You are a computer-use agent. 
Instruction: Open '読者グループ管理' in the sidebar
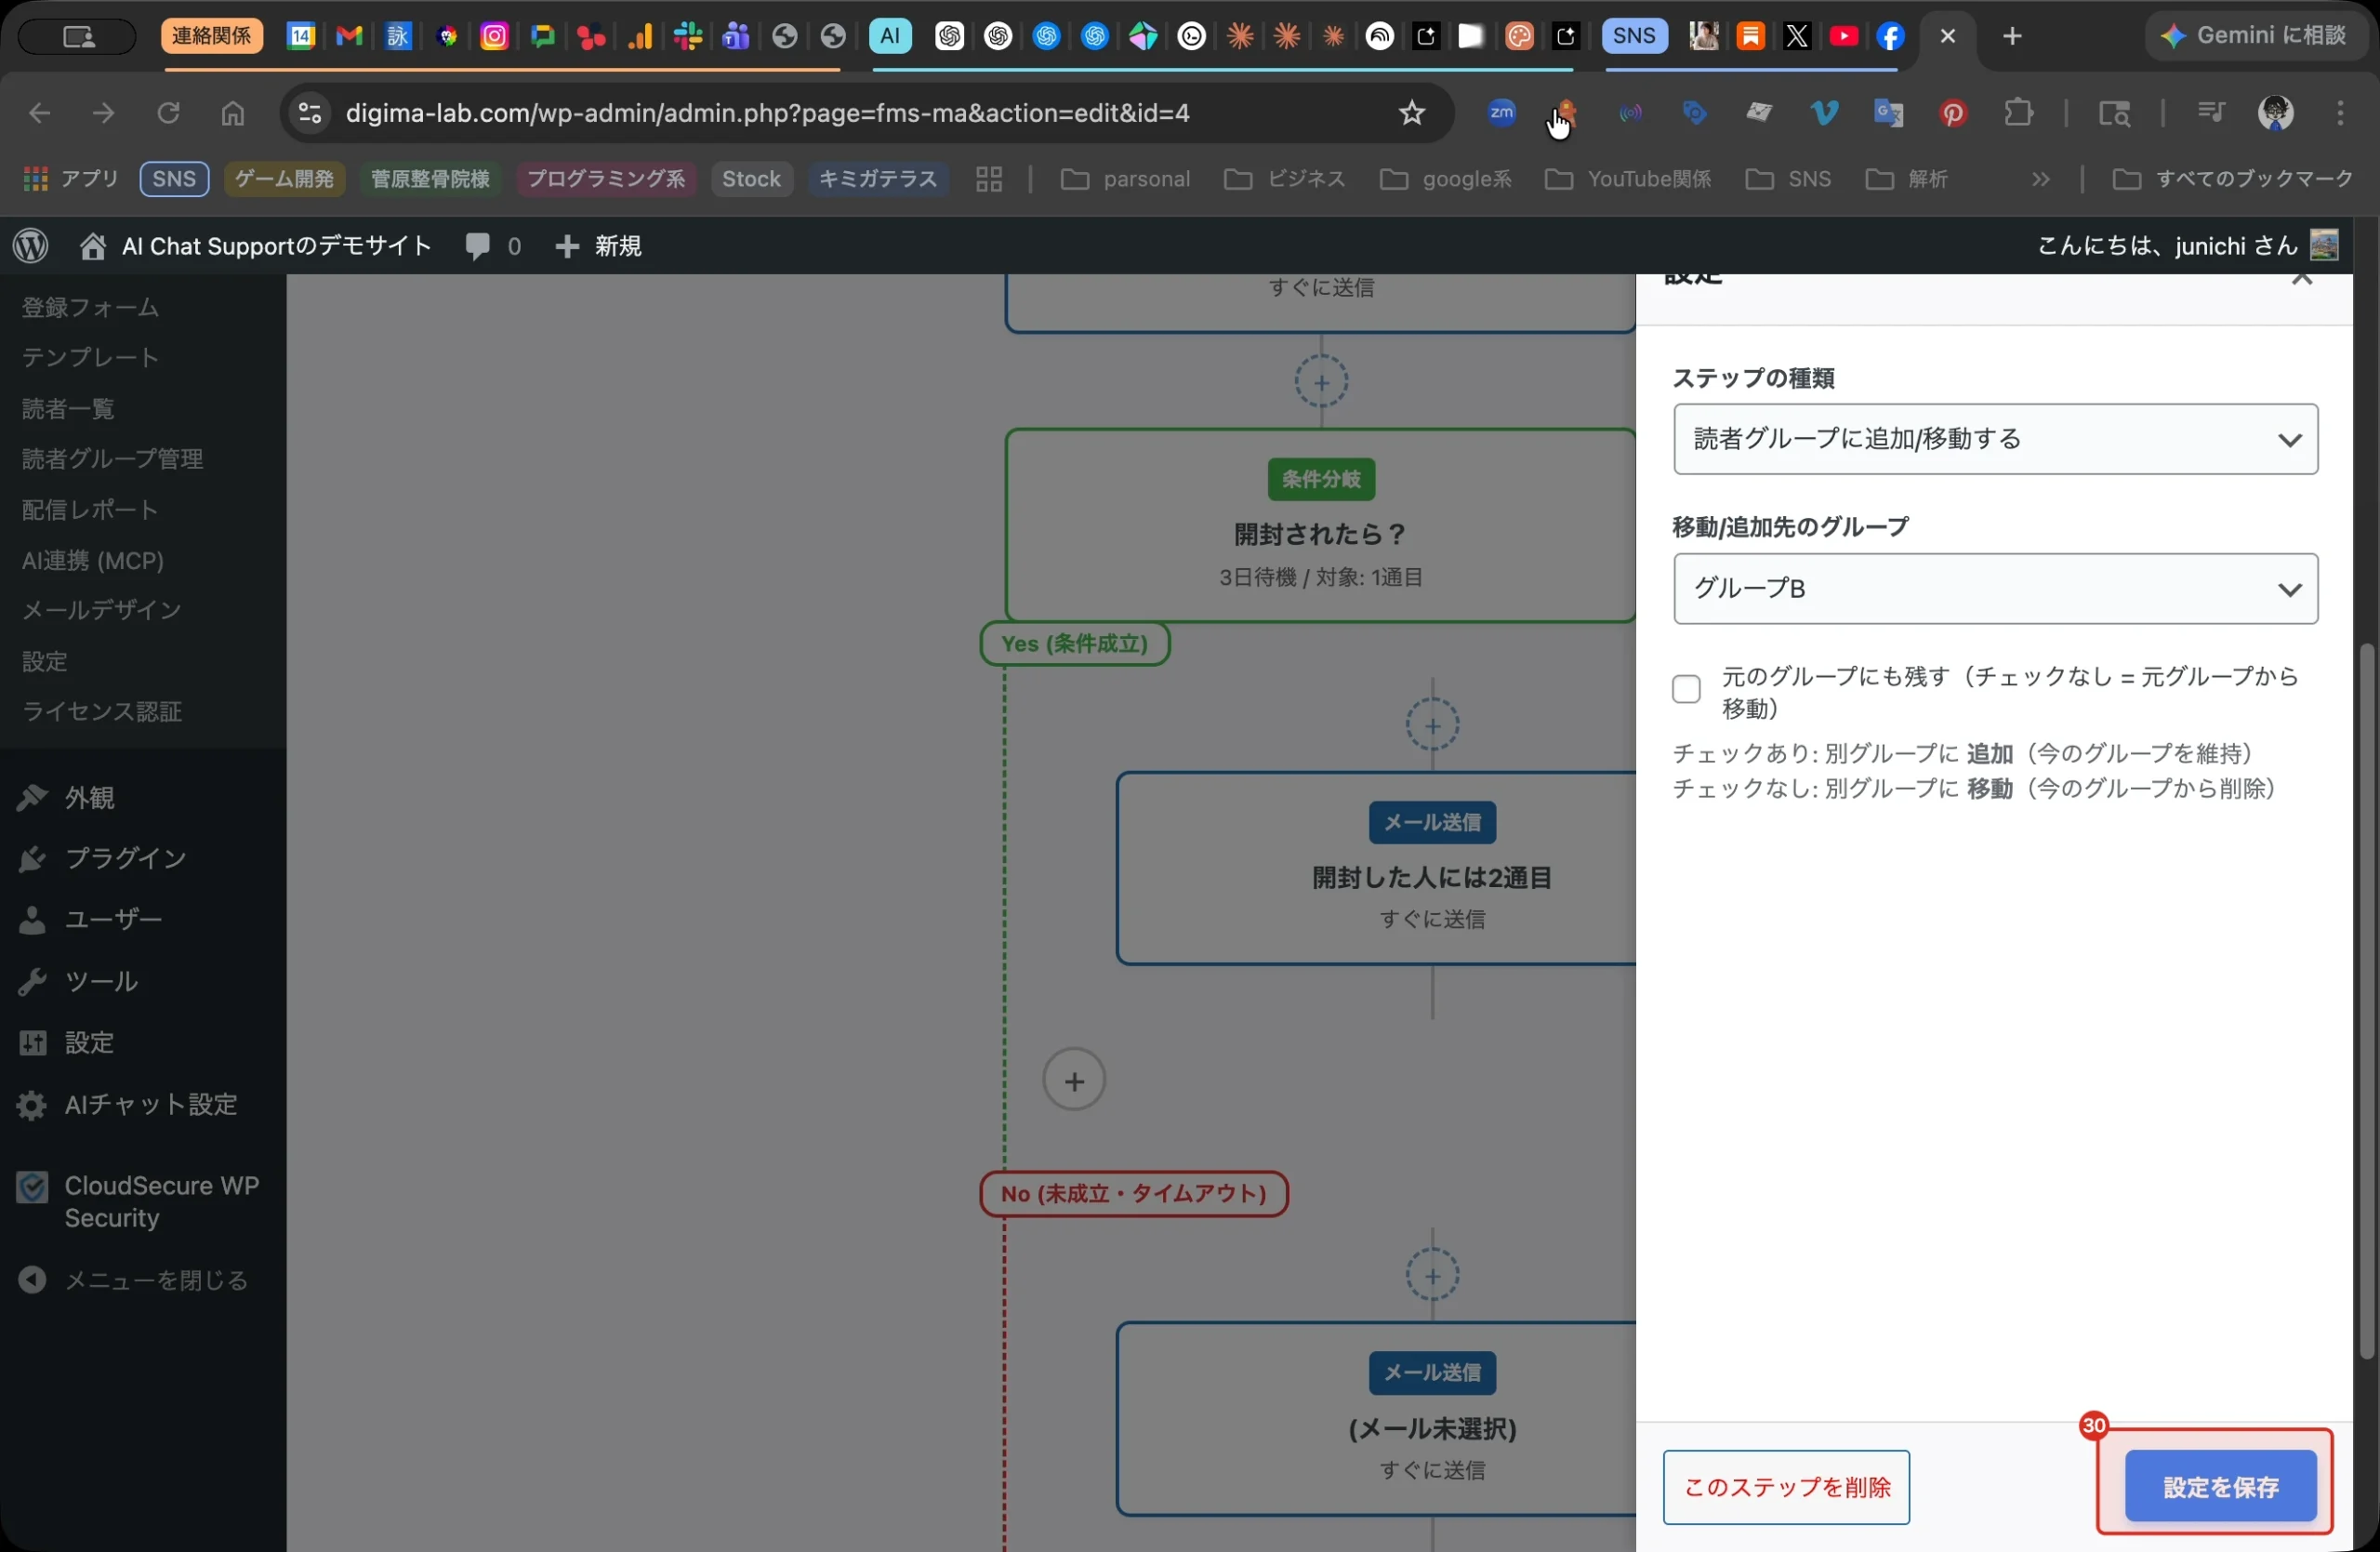(113, 459)
